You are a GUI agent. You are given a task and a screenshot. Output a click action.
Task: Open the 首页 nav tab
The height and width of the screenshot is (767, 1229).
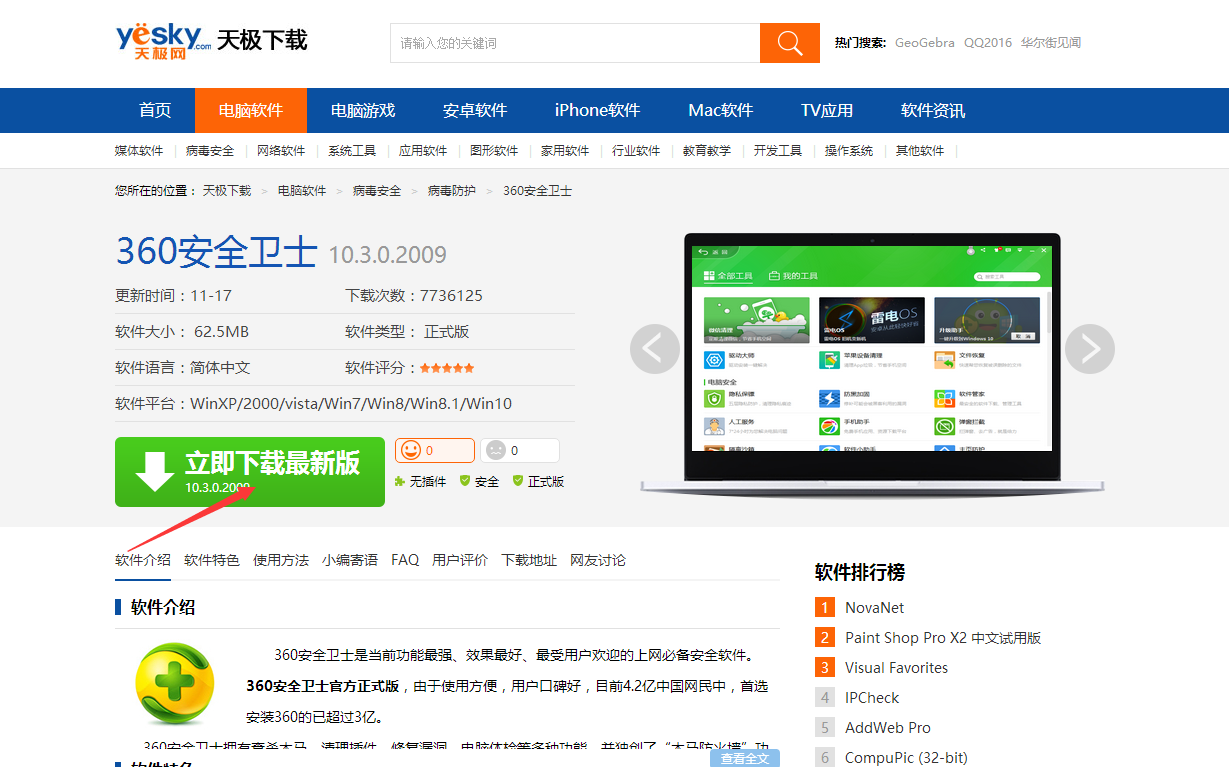[155, 110]
